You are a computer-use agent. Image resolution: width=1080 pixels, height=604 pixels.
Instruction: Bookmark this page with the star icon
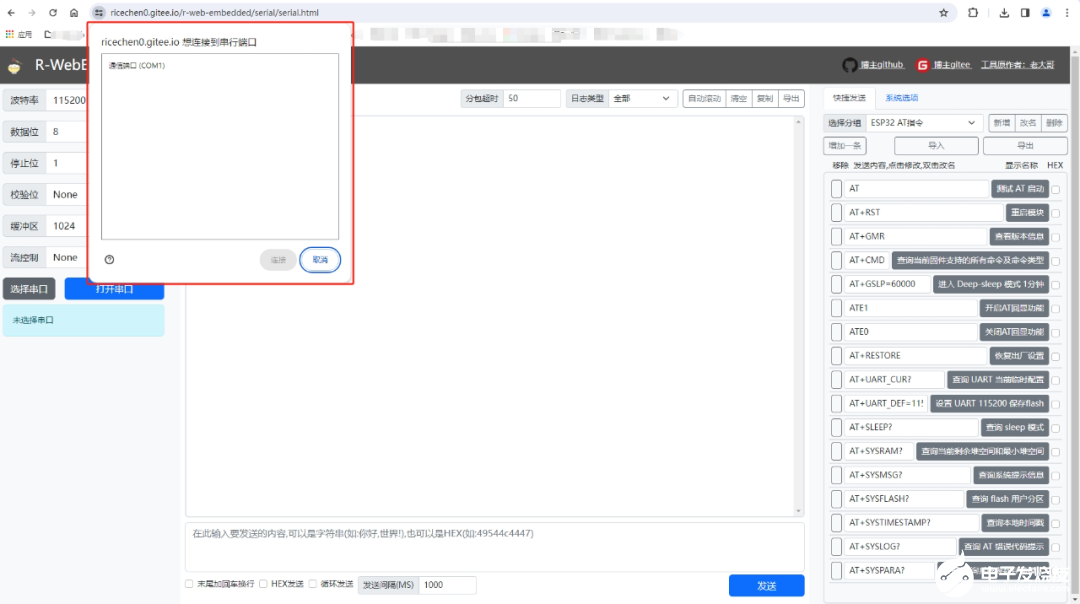(x=943, y=13)
